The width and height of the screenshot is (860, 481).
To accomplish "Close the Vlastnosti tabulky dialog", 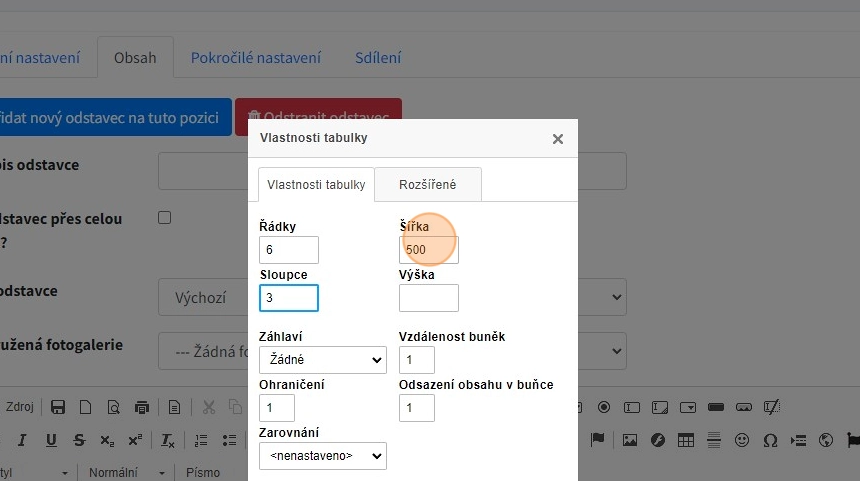I will coord(558,139).
